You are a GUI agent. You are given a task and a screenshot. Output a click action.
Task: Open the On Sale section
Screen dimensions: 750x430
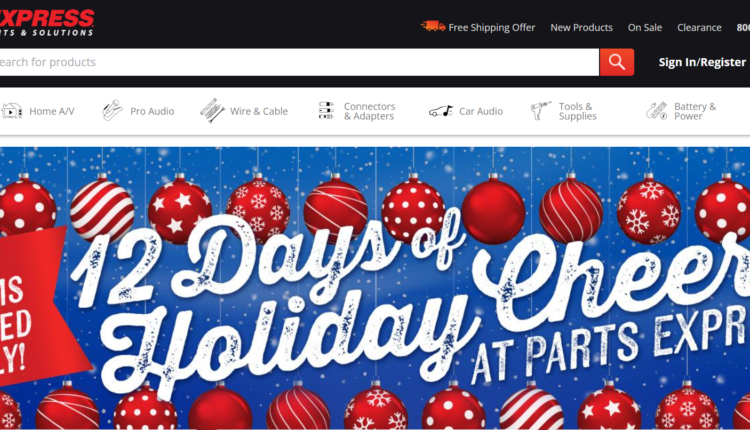pos(645,28)
